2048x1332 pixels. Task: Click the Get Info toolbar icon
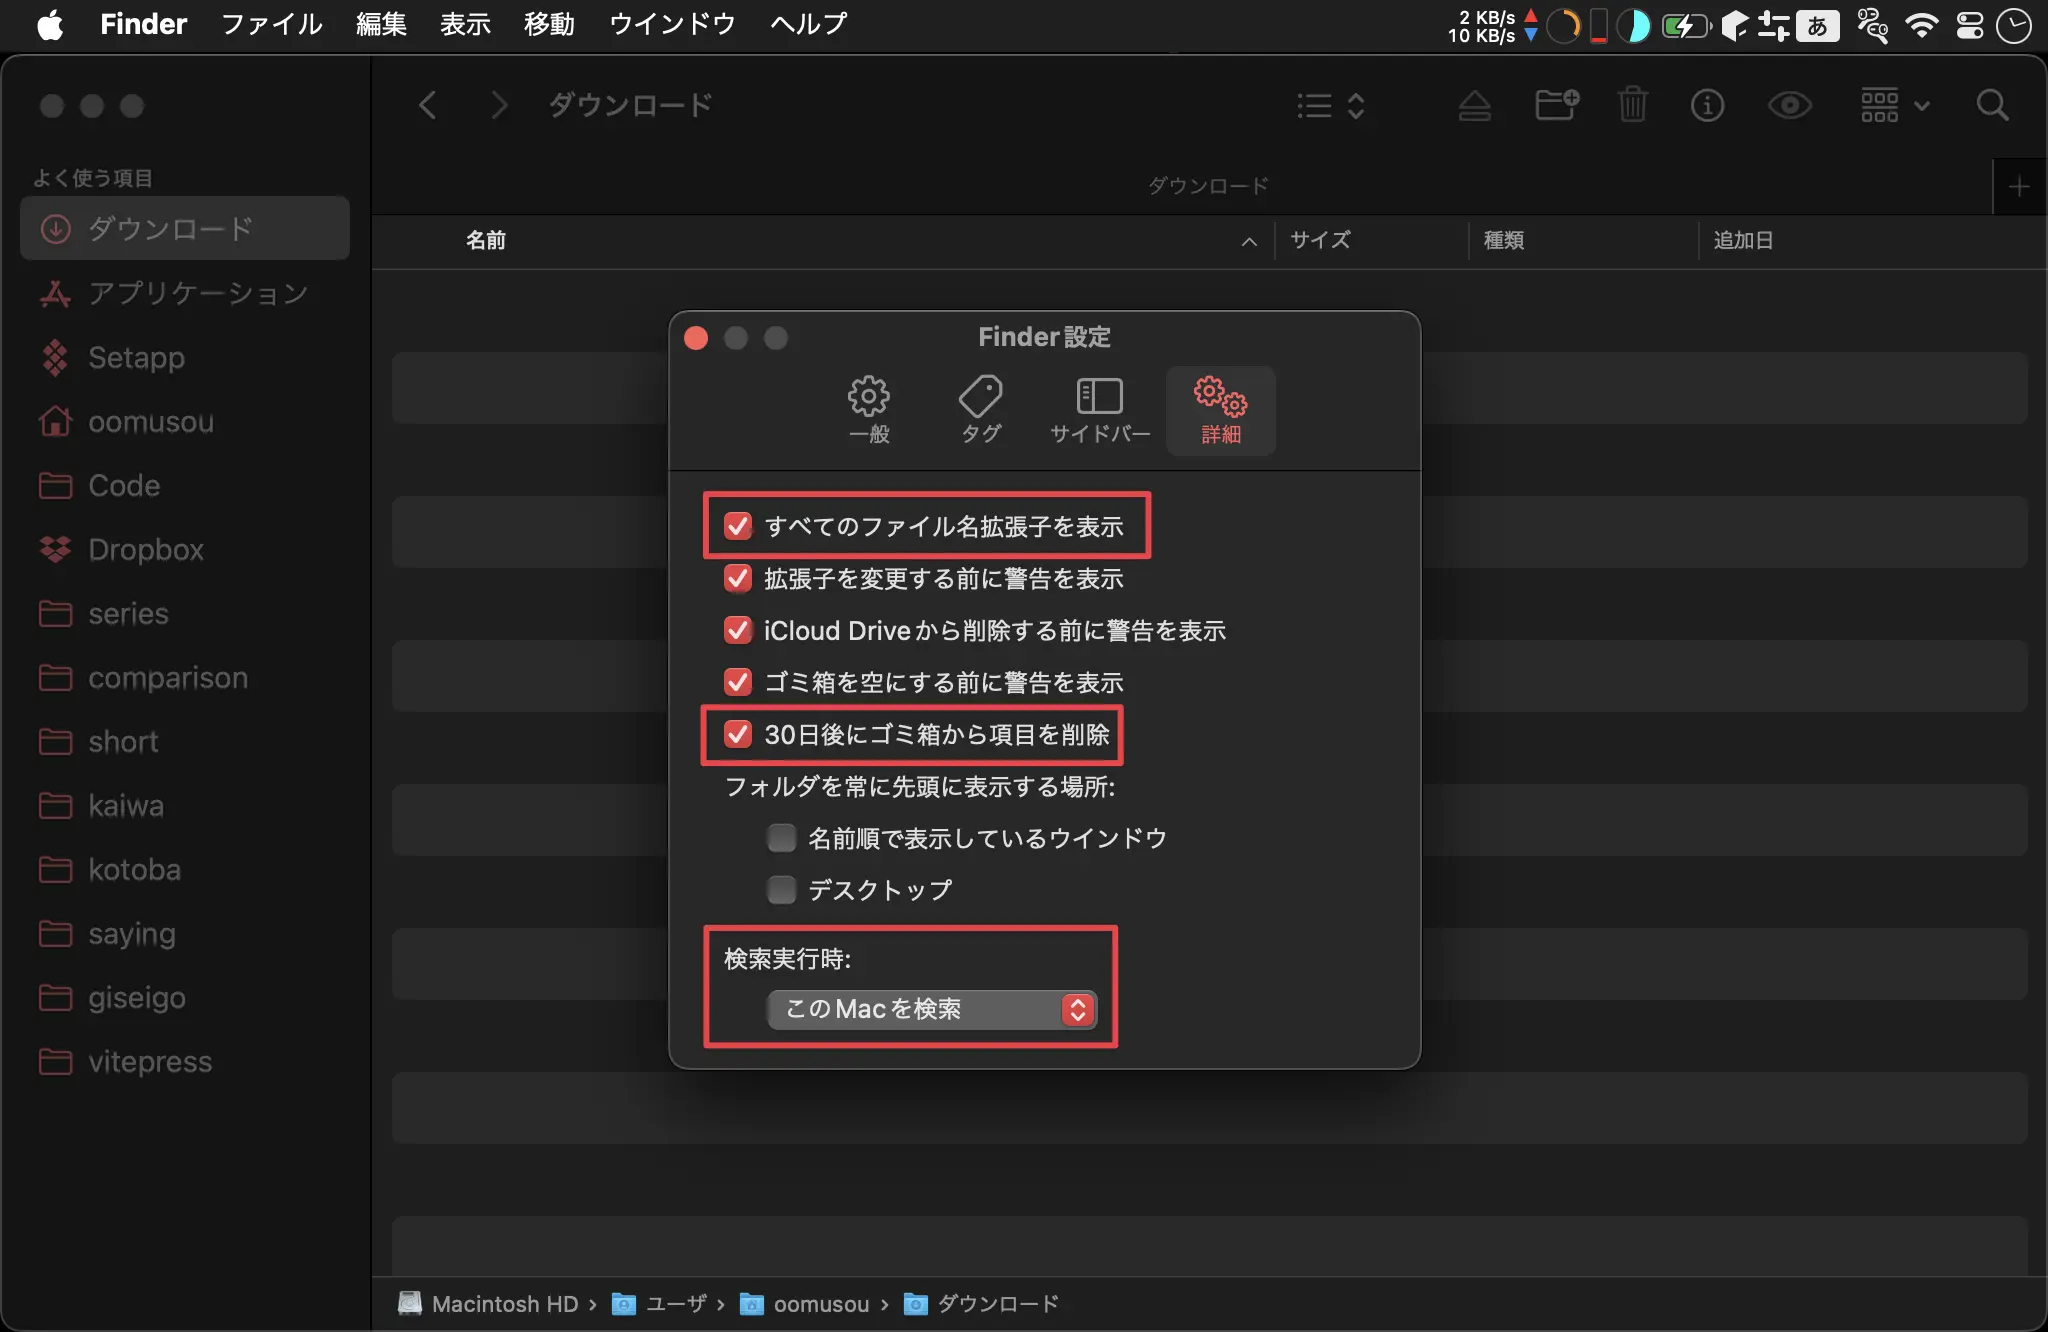1707,105
